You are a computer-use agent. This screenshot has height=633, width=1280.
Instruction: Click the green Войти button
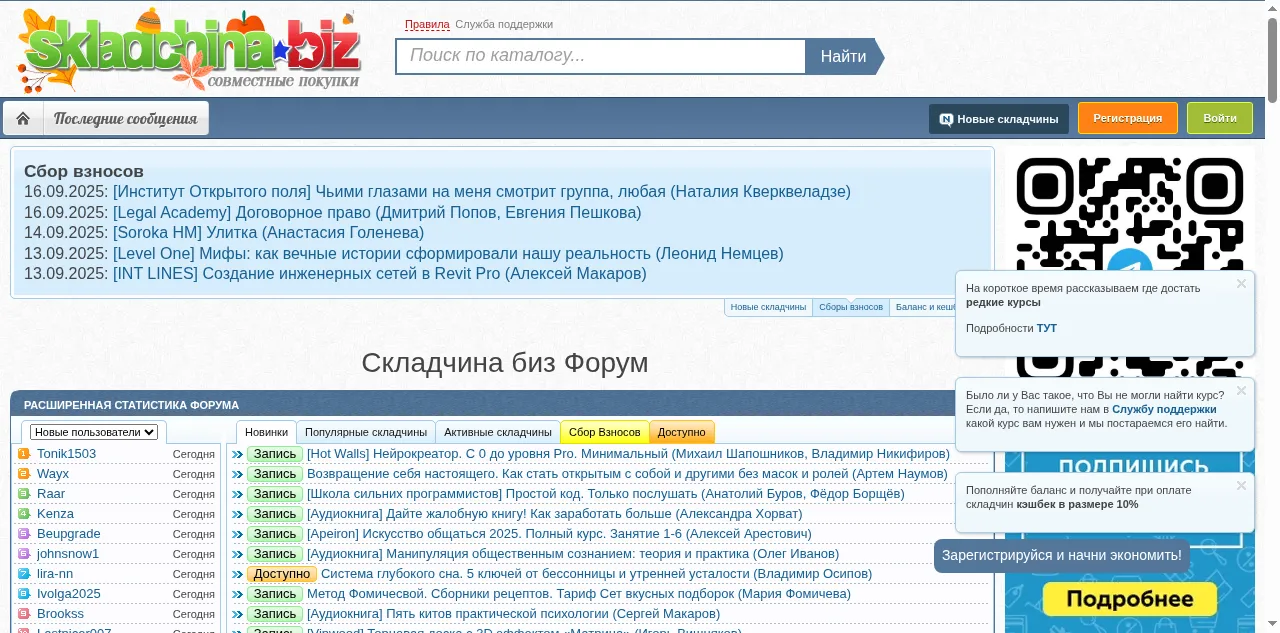click(x=1220, y=118)
